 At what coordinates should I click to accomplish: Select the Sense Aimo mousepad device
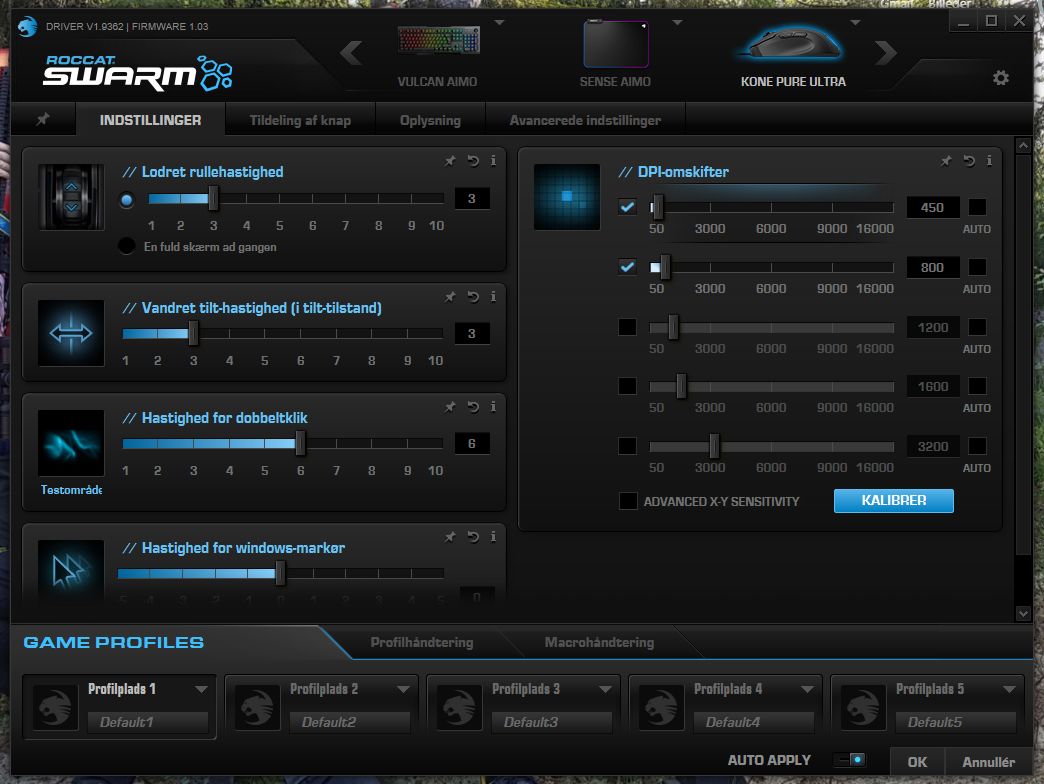[x=615, y=55]
